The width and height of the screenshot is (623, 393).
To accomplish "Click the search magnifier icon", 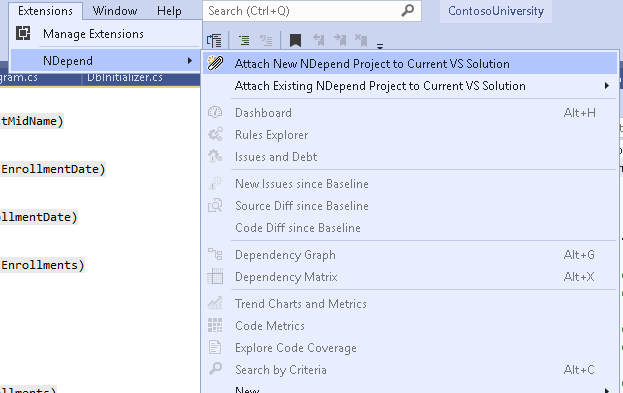I will coord(407,11).
